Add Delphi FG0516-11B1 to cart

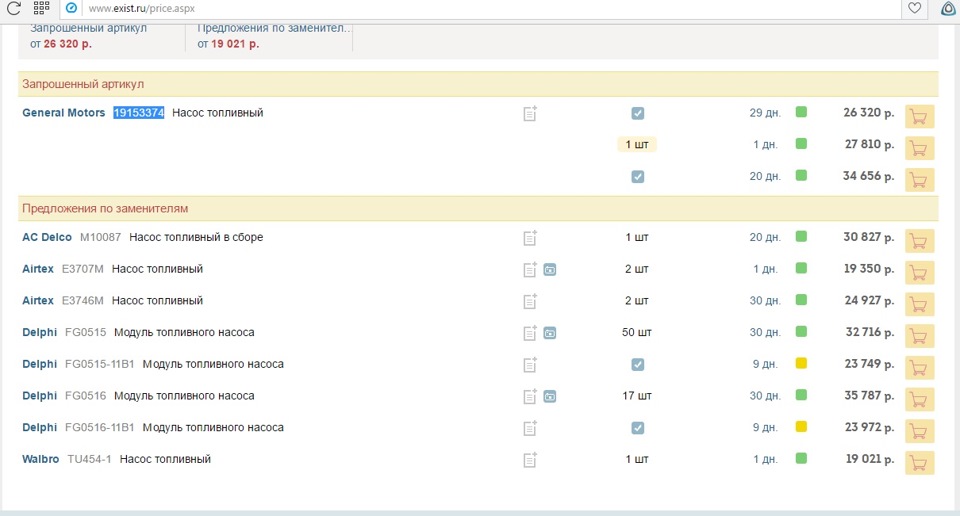point(919,432)
